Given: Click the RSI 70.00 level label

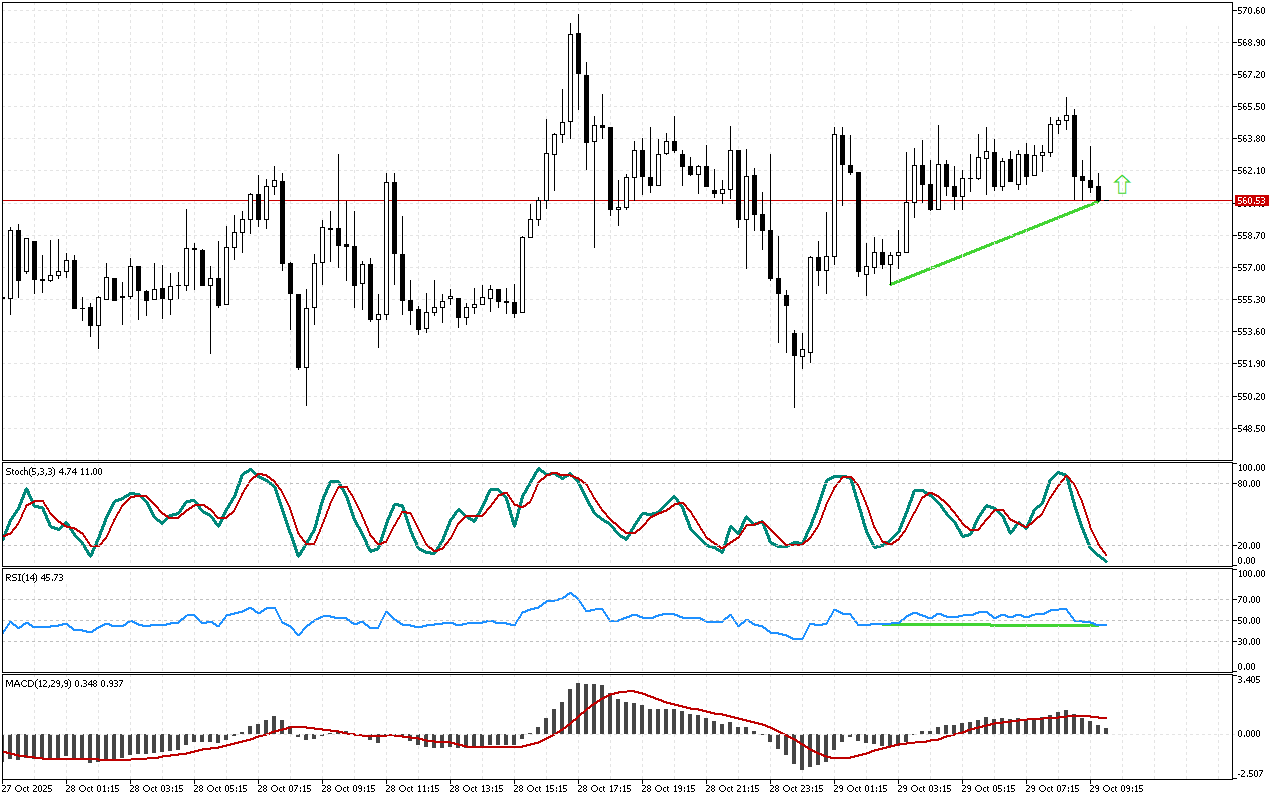Looking at the screenshot, I should point(1250,600).
